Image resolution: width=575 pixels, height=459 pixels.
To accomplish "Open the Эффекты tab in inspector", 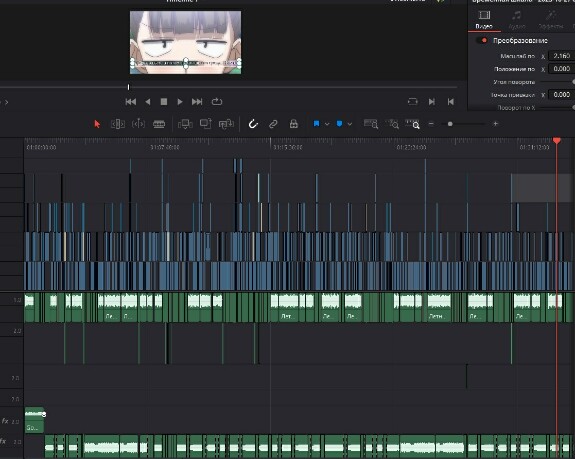I will (x=551, y=19).
